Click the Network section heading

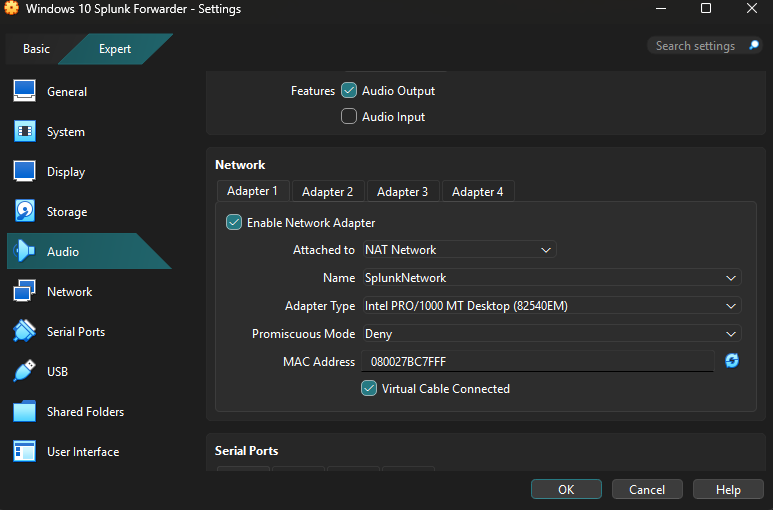pyautogui.click(x=240, y=165)
